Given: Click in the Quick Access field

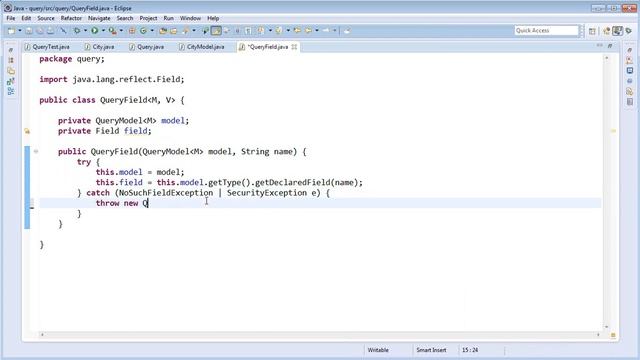Looking at the screenshot, I should coord(546,31).
